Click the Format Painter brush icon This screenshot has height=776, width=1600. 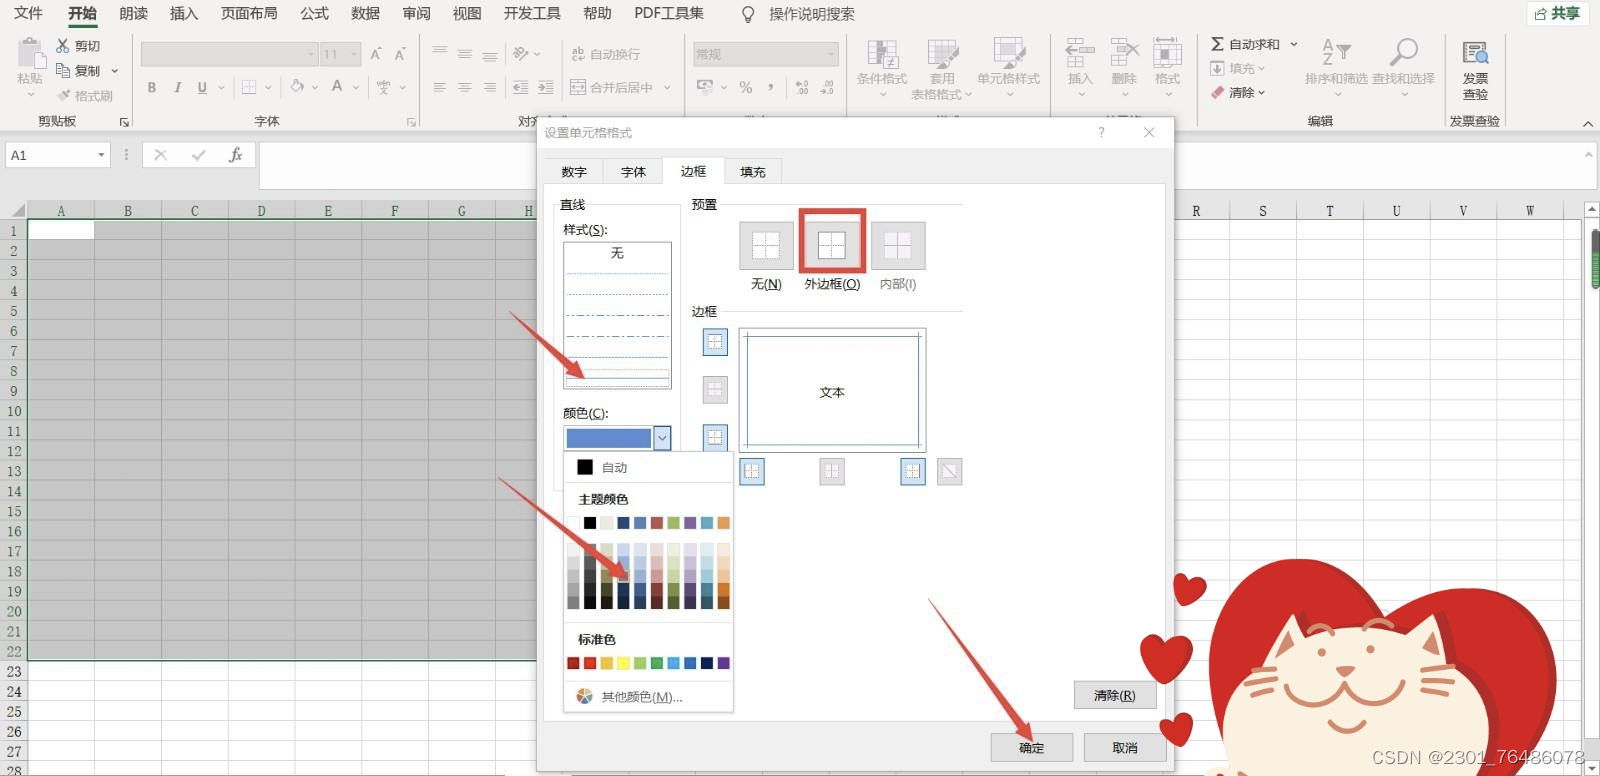[64, 96]
